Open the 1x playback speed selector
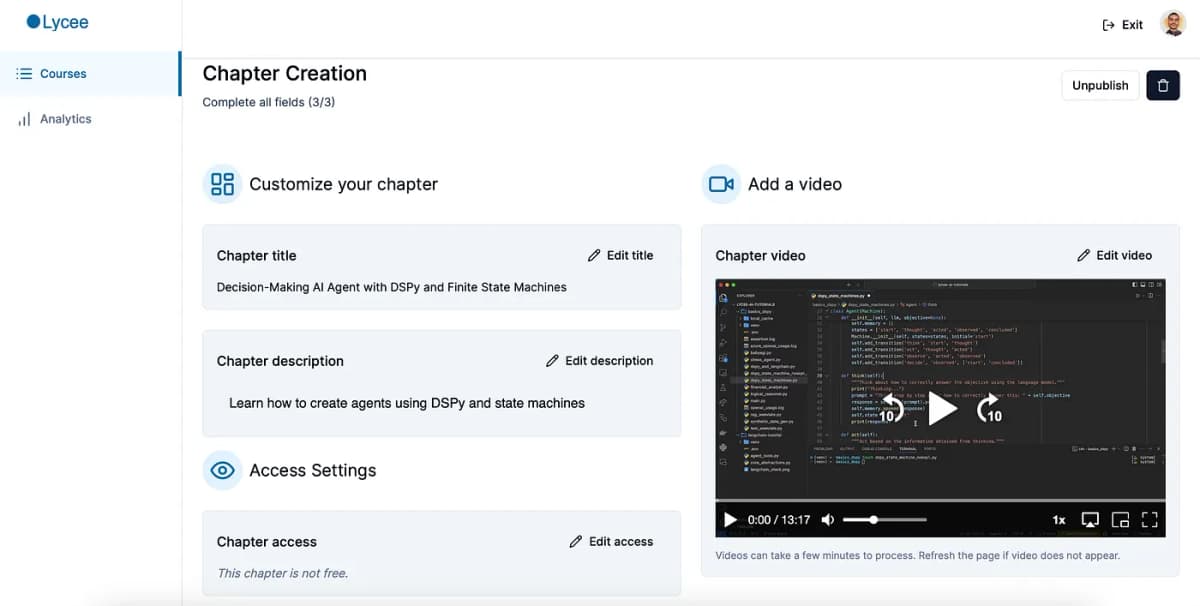Viewport: 1200px width, 606px height. (1059, 520)
